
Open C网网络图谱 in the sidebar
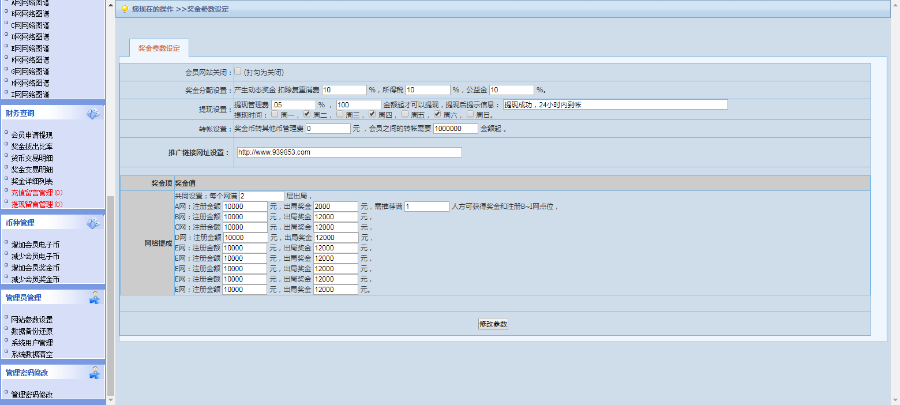[x=30, y=26]
